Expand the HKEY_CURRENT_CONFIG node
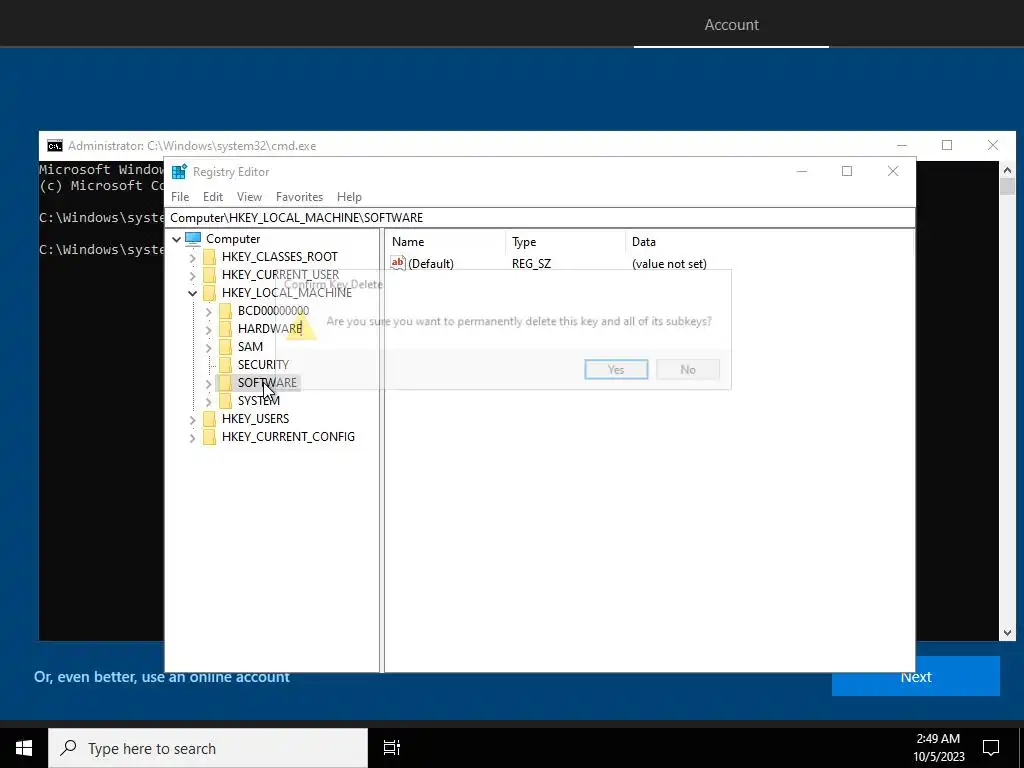Viewport: 1024px width, 768px height. pos(193,438)
